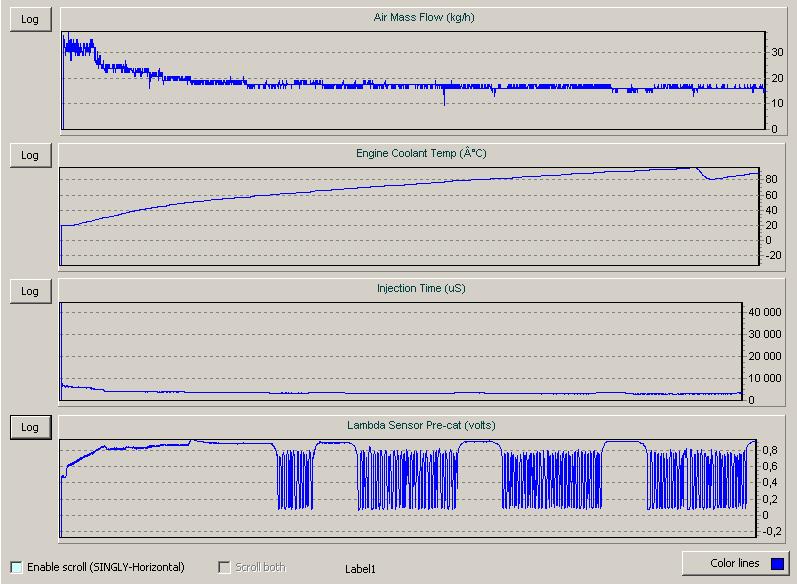Image resolution: width=797 pixels, height=584 pixels.
Task: Click the 30 axis value on Air Mass Flow
Action: click(777, 52)
